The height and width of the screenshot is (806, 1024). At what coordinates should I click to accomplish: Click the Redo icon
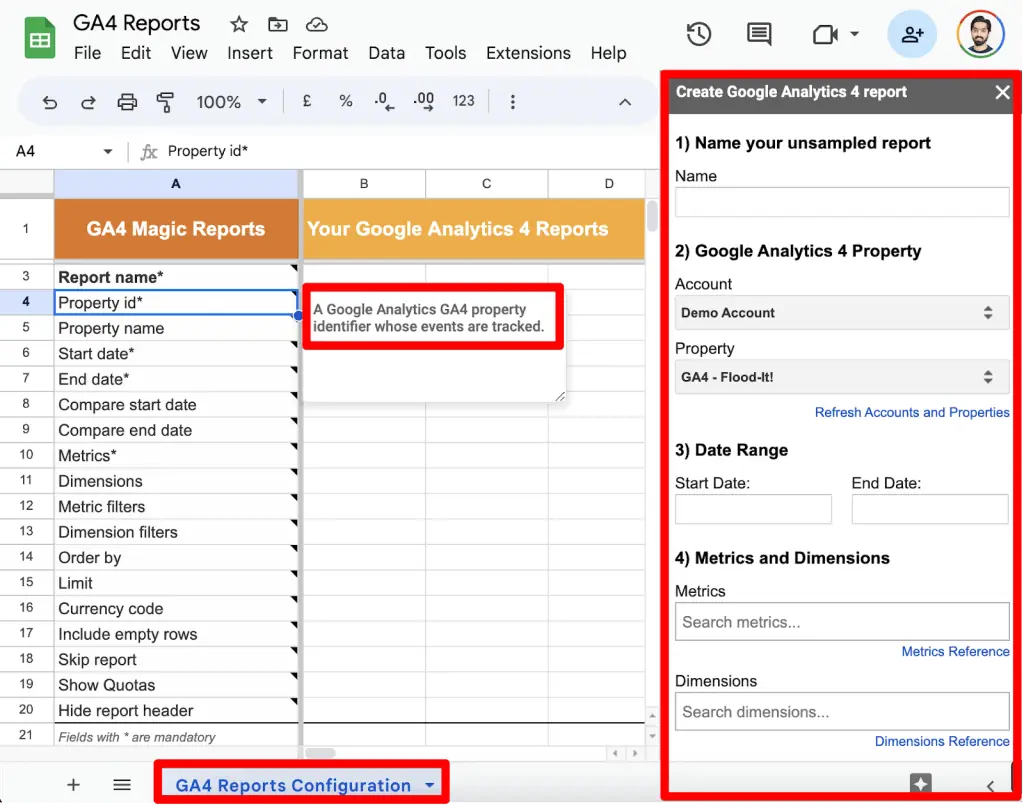(89, 101)
